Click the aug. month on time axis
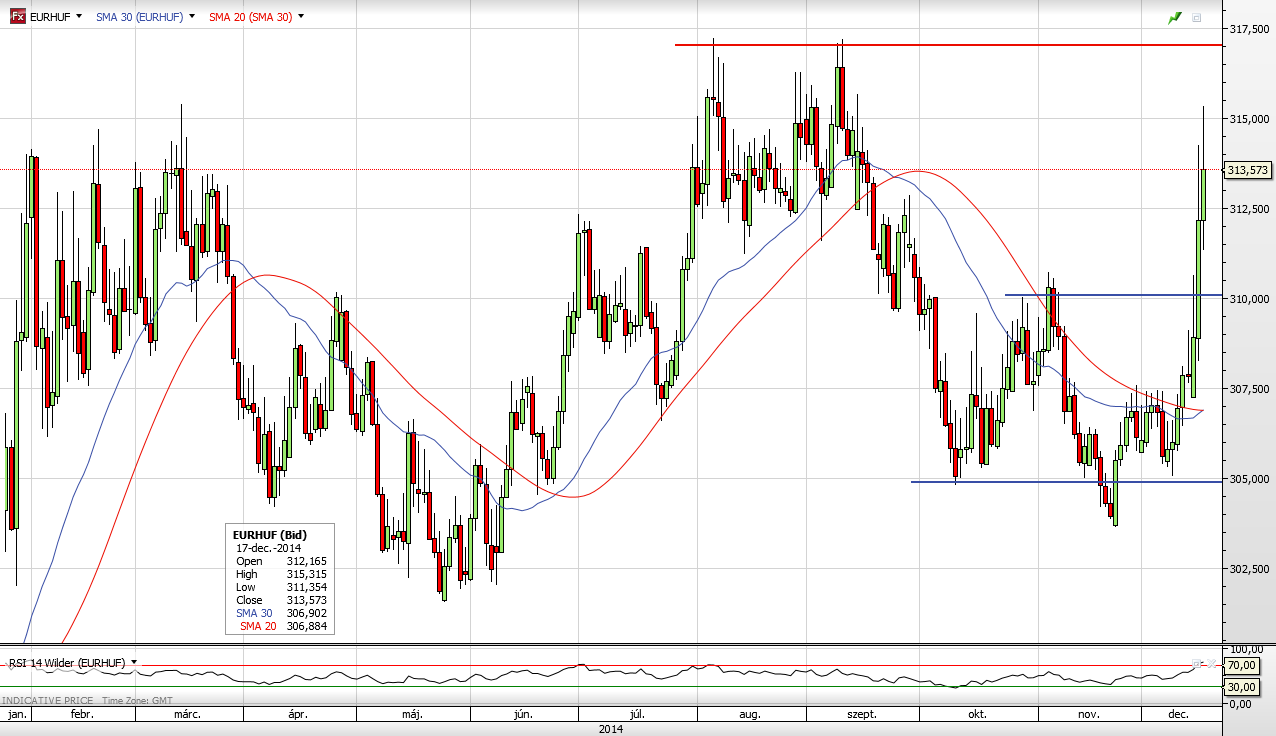 point(751,715)
